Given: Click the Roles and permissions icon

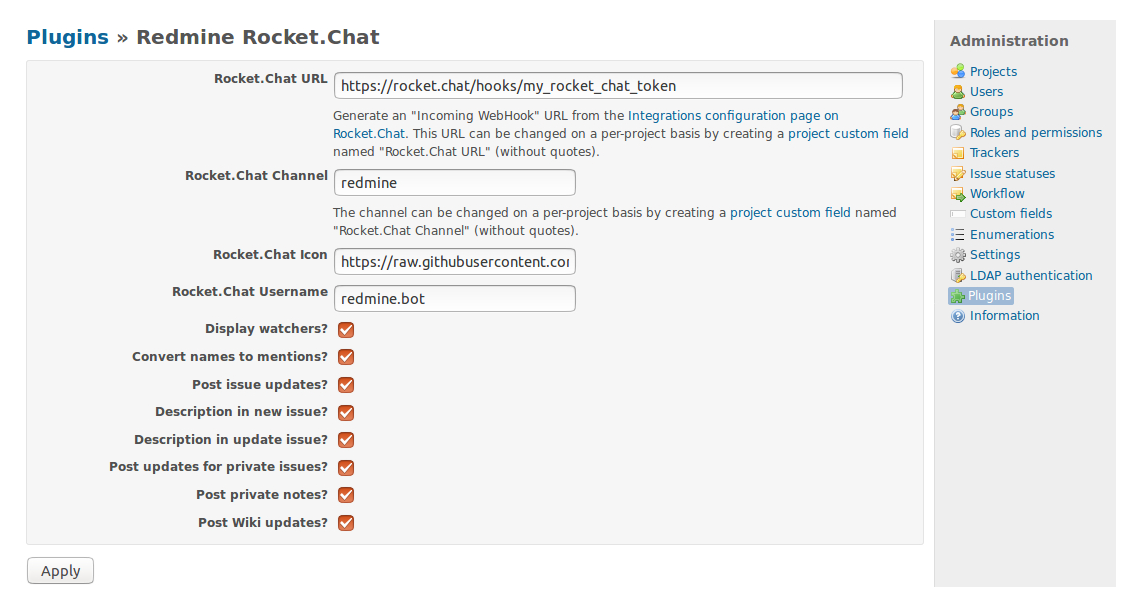Looking at the screenshot, I should coord(958,133).
